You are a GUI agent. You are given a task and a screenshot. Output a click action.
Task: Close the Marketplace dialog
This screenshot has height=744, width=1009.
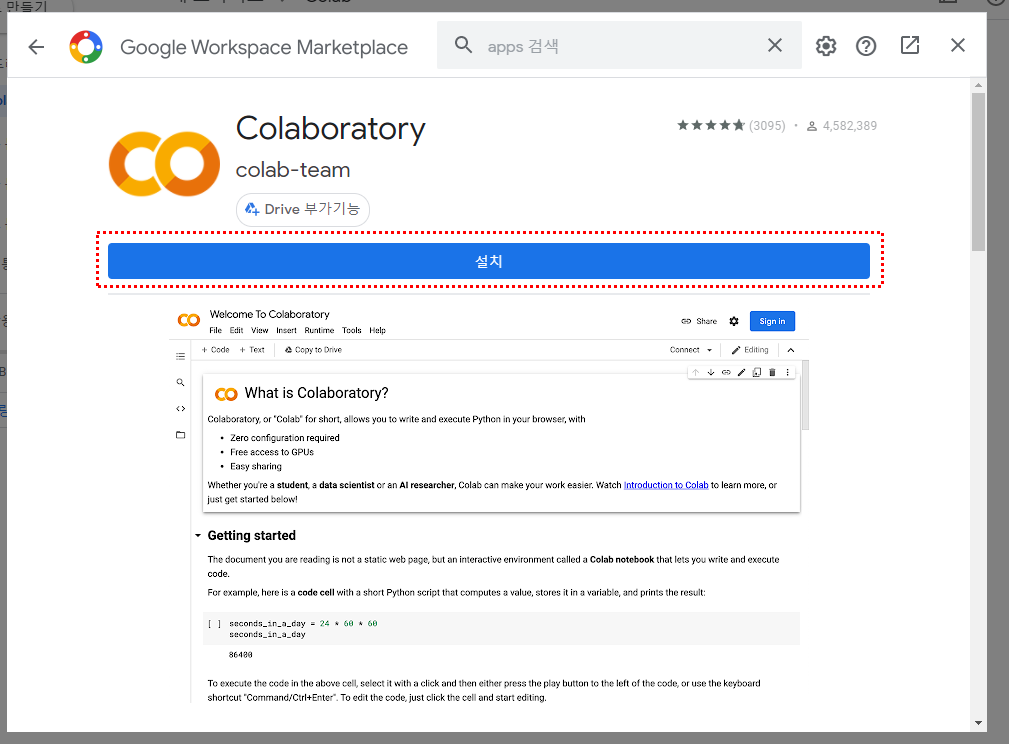958,45
